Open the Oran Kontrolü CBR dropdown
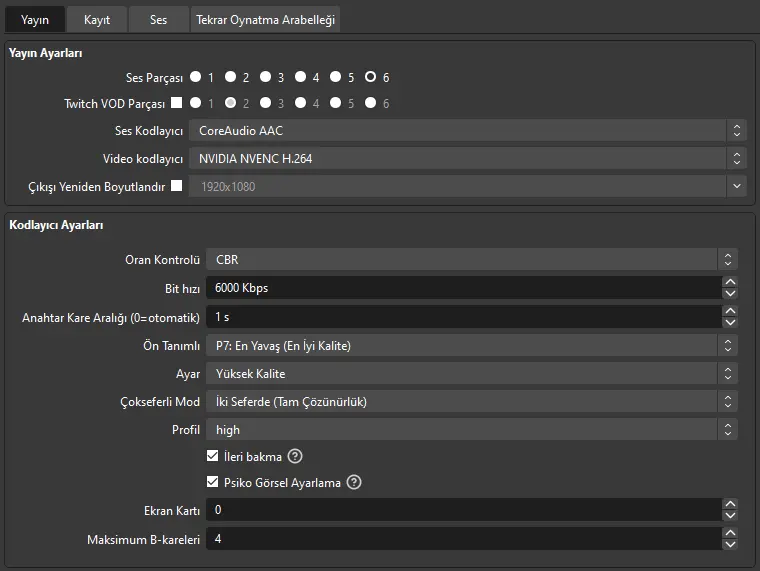This screenshot has width=760, height=571. click(472, 259)
